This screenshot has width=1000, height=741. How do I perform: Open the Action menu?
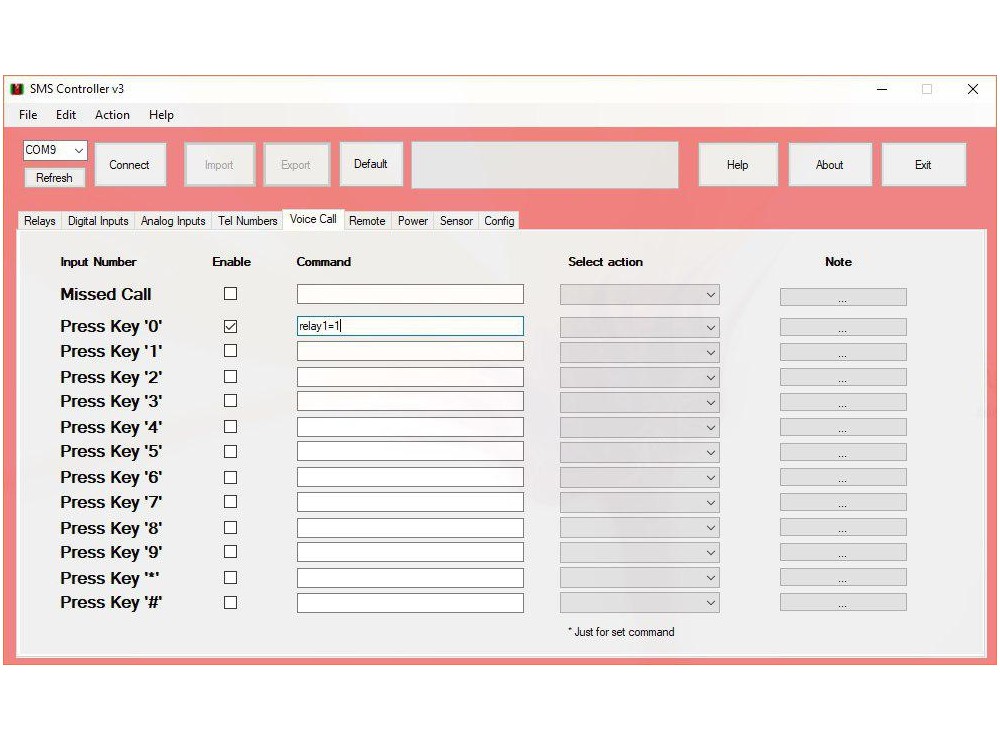pos(112,115)
